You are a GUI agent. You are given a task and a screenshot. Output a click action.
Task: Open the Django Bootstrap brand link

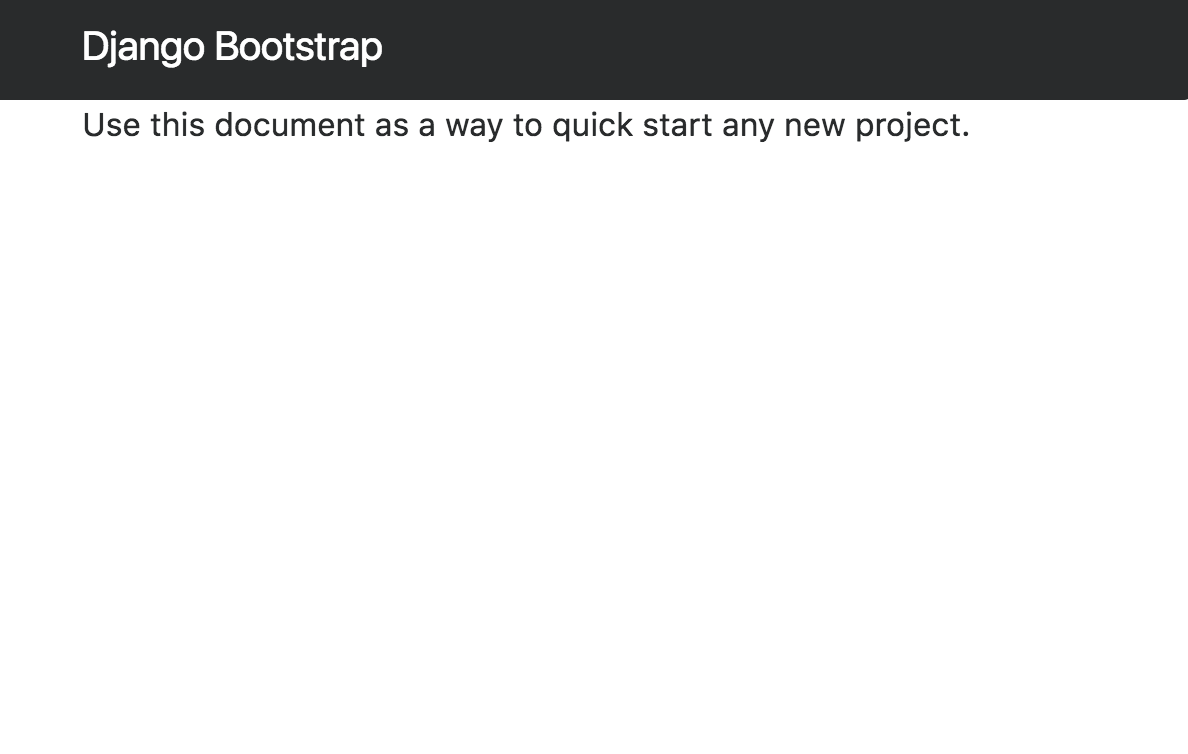tap(232, 48)
